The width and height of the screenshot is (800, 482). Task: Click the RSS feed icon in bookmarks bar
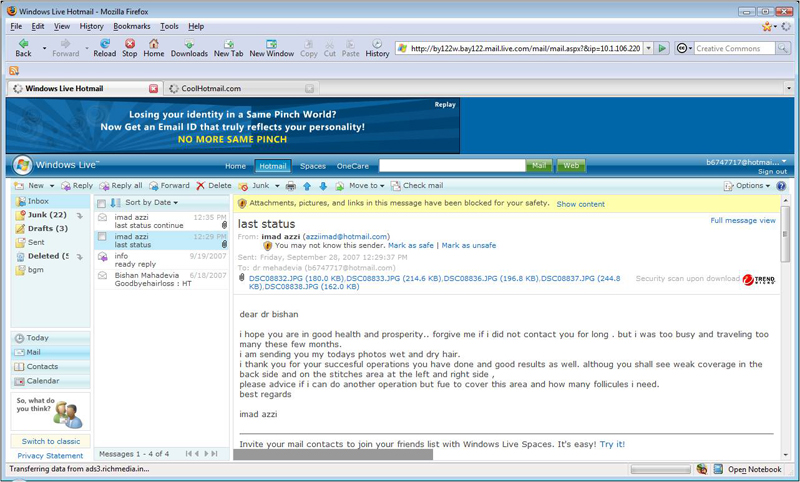pos(14,71)
